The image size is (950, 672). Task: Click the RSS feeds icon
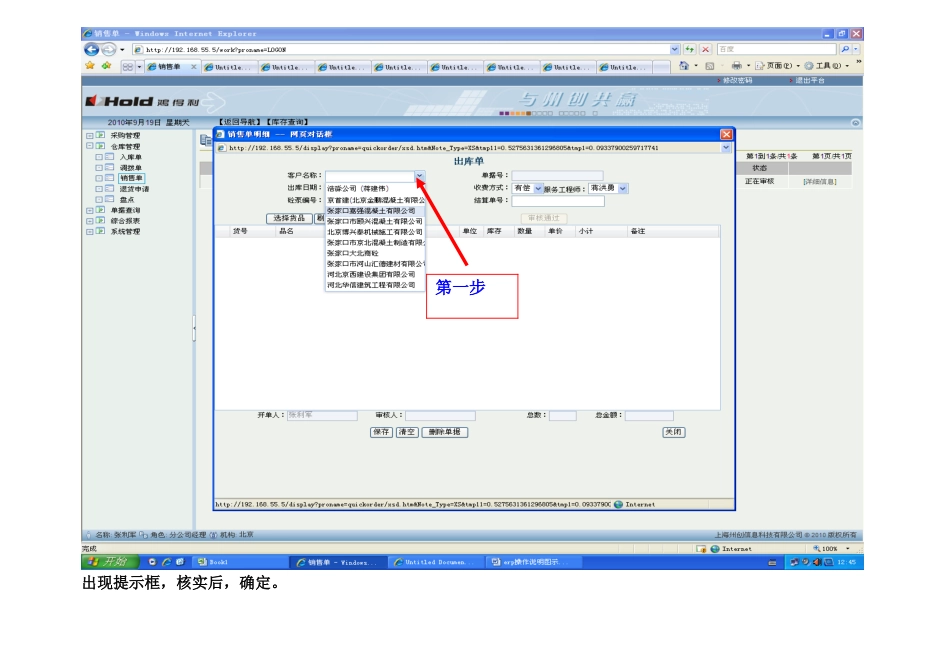(709, 66)
